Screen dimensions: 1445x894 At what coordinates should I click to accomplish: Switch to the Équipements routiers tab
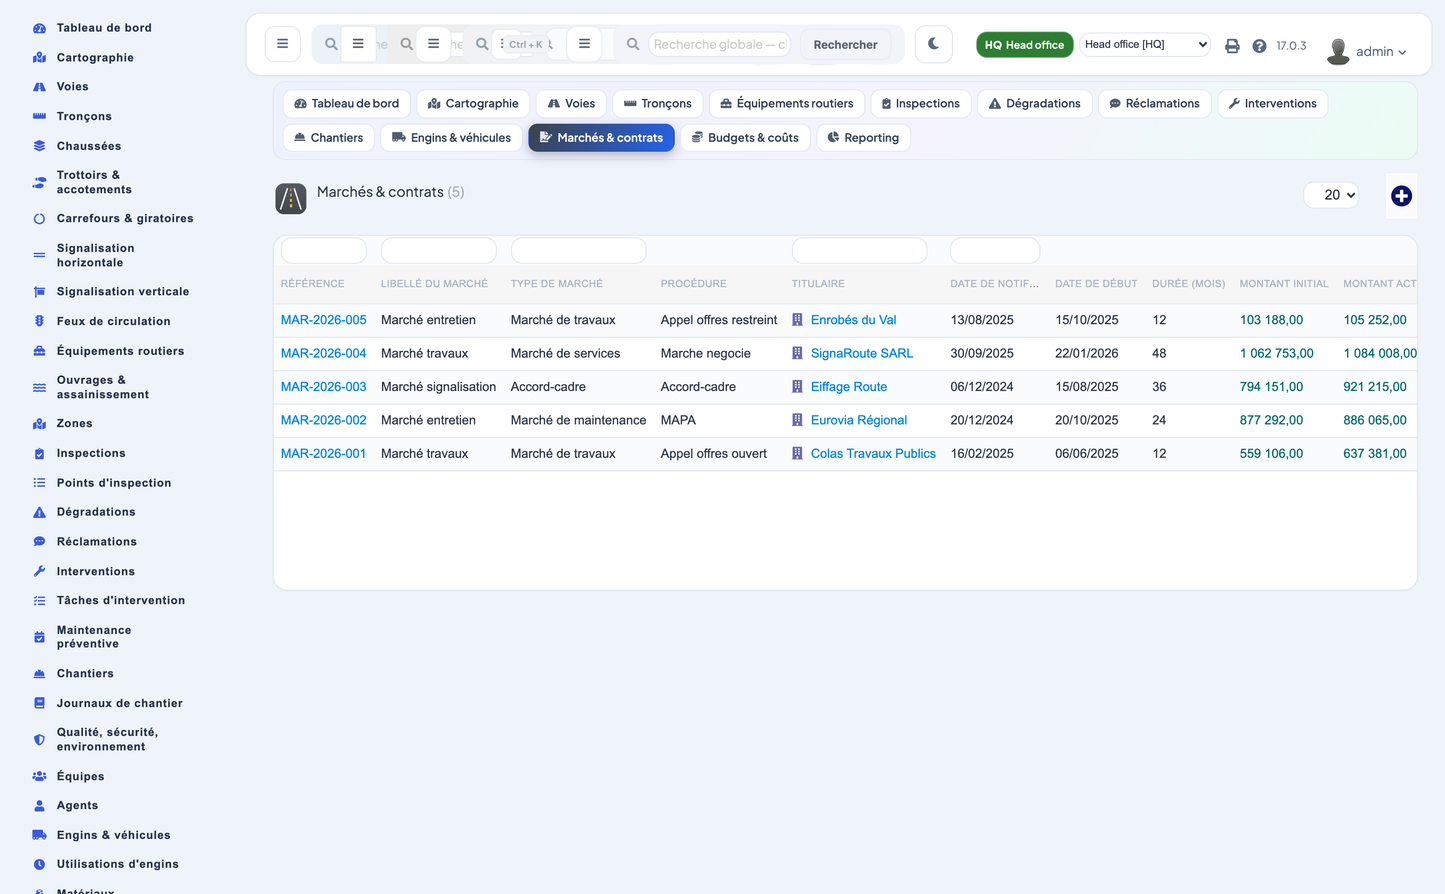[787, 104]
